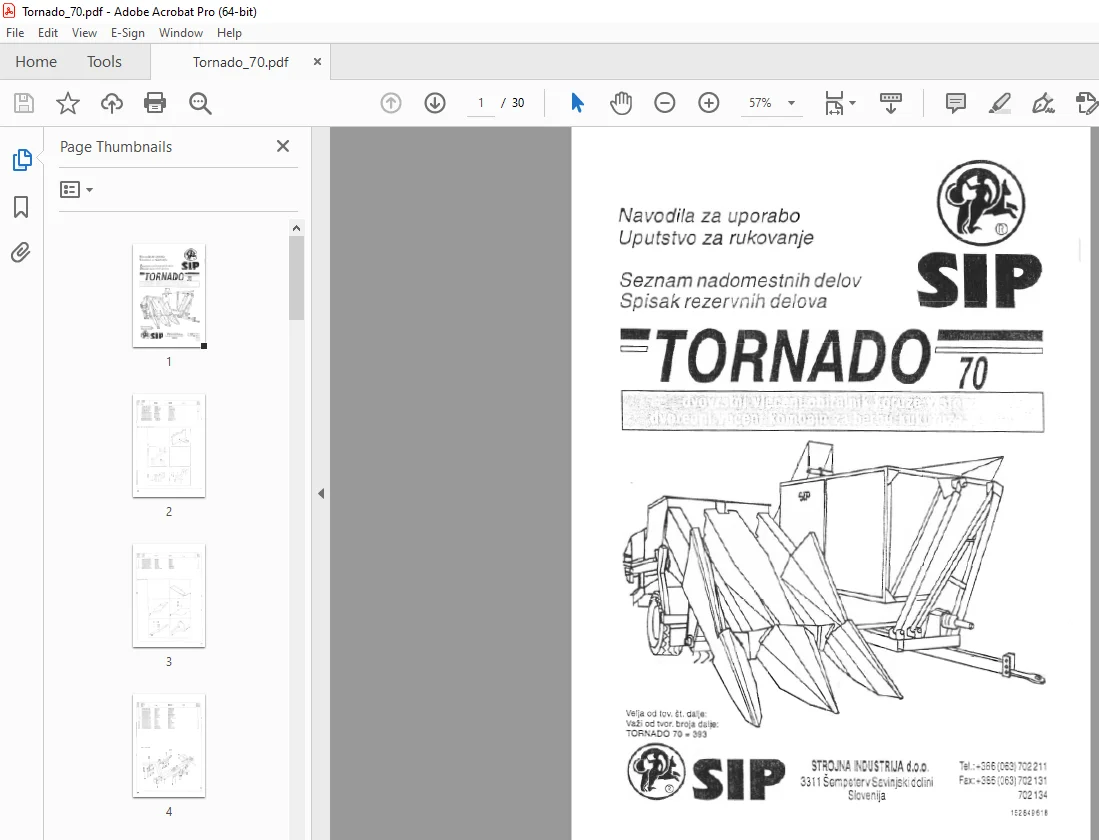Click the thumbnails panel scrollbar handle
The image size is (1099, 840).
click(x=296, y=278)
